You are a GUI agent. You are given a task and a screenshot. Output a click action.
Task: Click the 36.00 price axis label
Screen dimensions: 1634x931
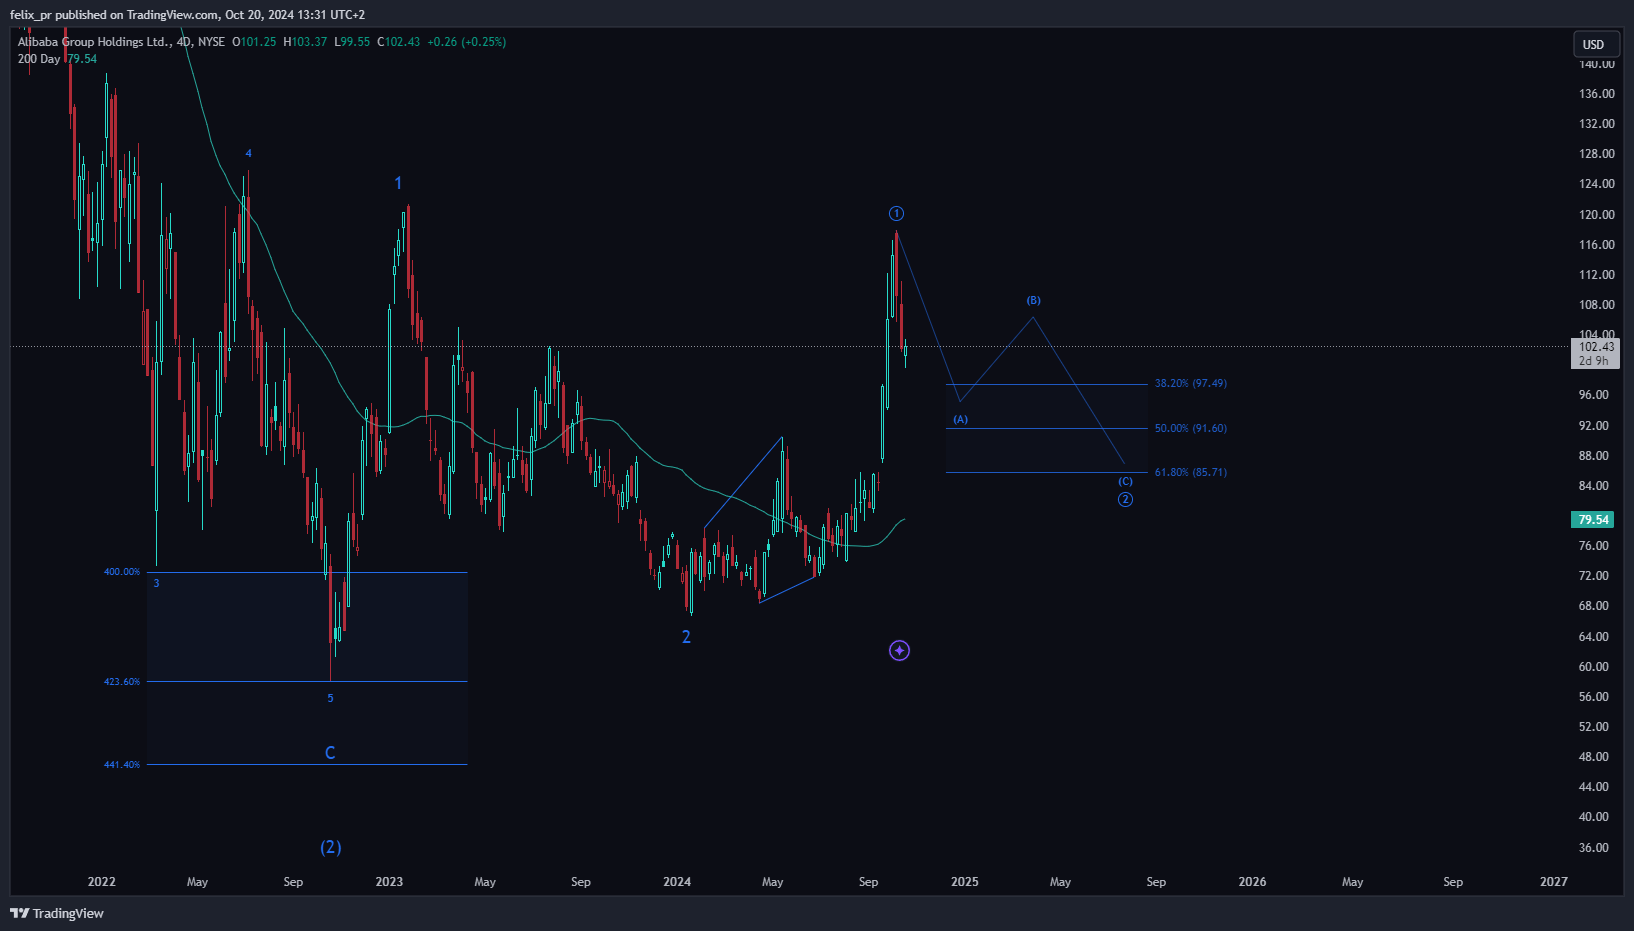click(1594, 848)
